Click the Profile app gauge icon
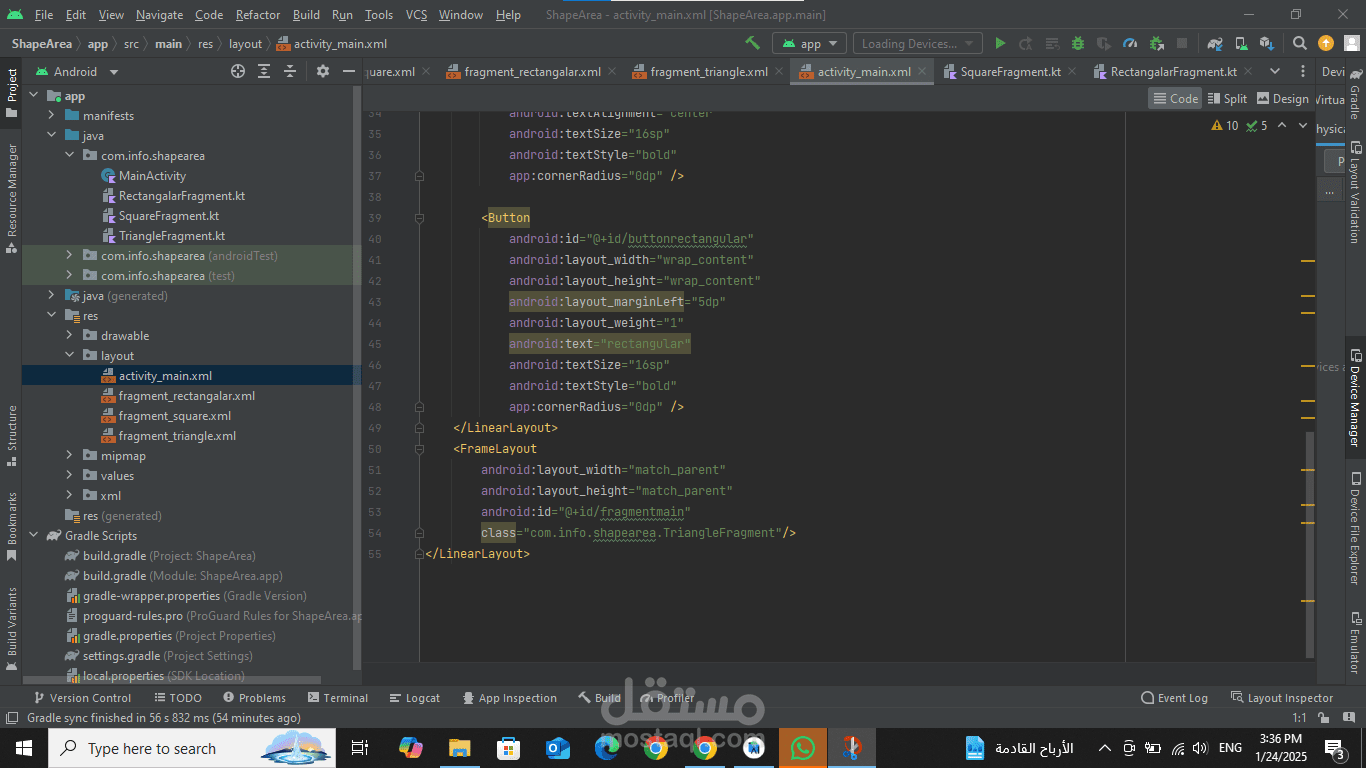1366x768 pixels. pos(1130,43)
